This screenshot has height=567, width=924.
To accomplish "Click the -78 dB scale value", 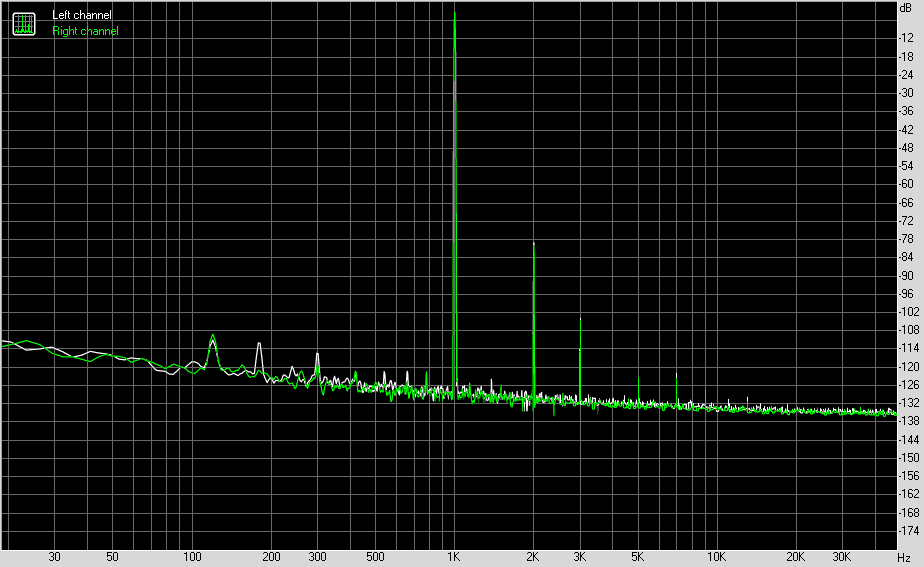I will 906,239.
